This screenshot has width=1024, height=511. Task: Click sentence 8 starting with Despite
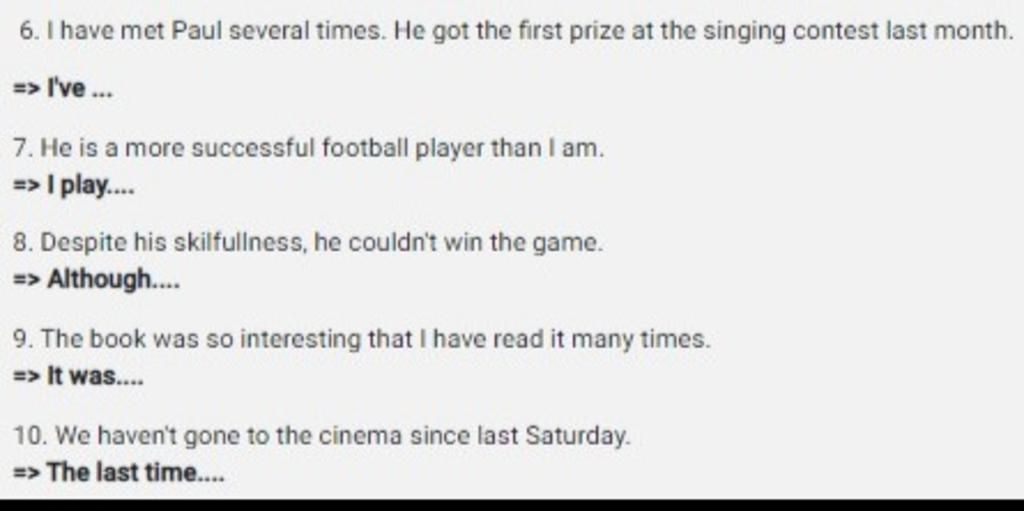point(308,244)
